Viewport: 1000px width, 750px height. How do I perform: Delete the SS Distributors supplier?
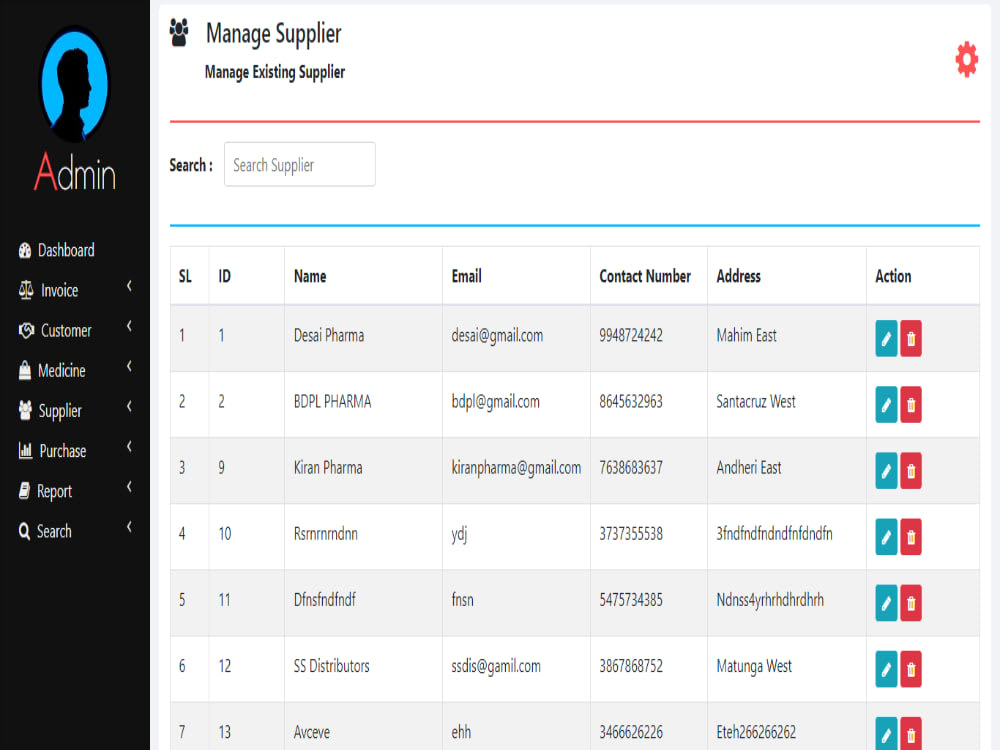coord(911,669)
